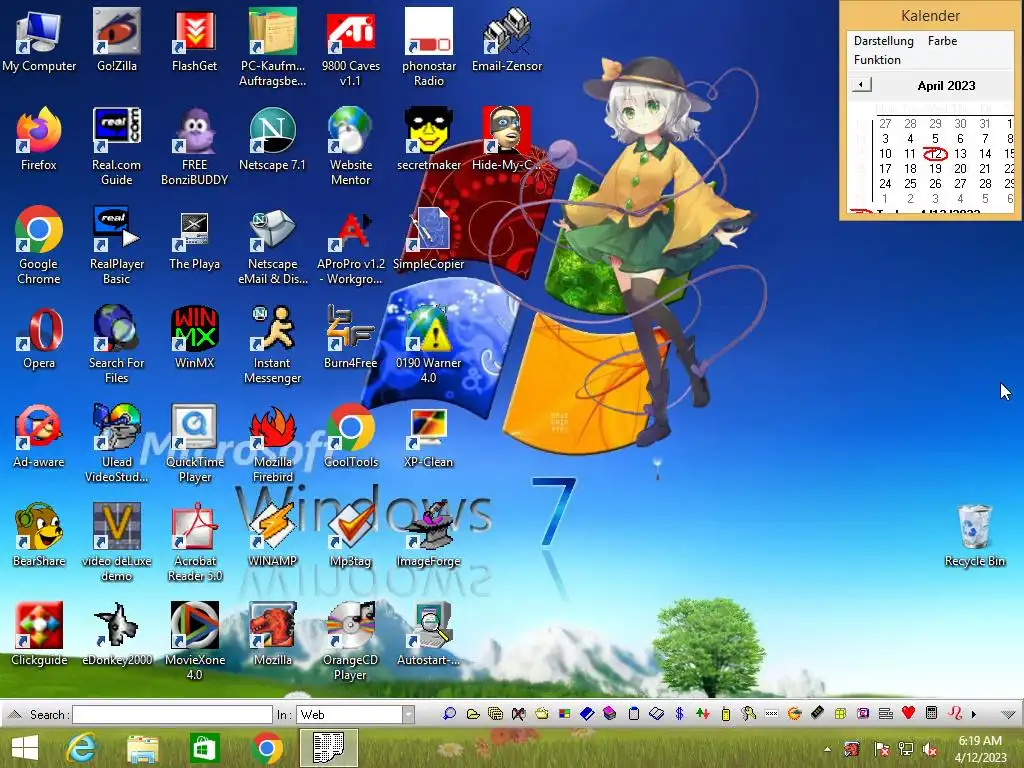Viewport: 1024px width, 768px height.
Task: Open the Windows Store taskbar icon
Action: (x=204, y=748)
